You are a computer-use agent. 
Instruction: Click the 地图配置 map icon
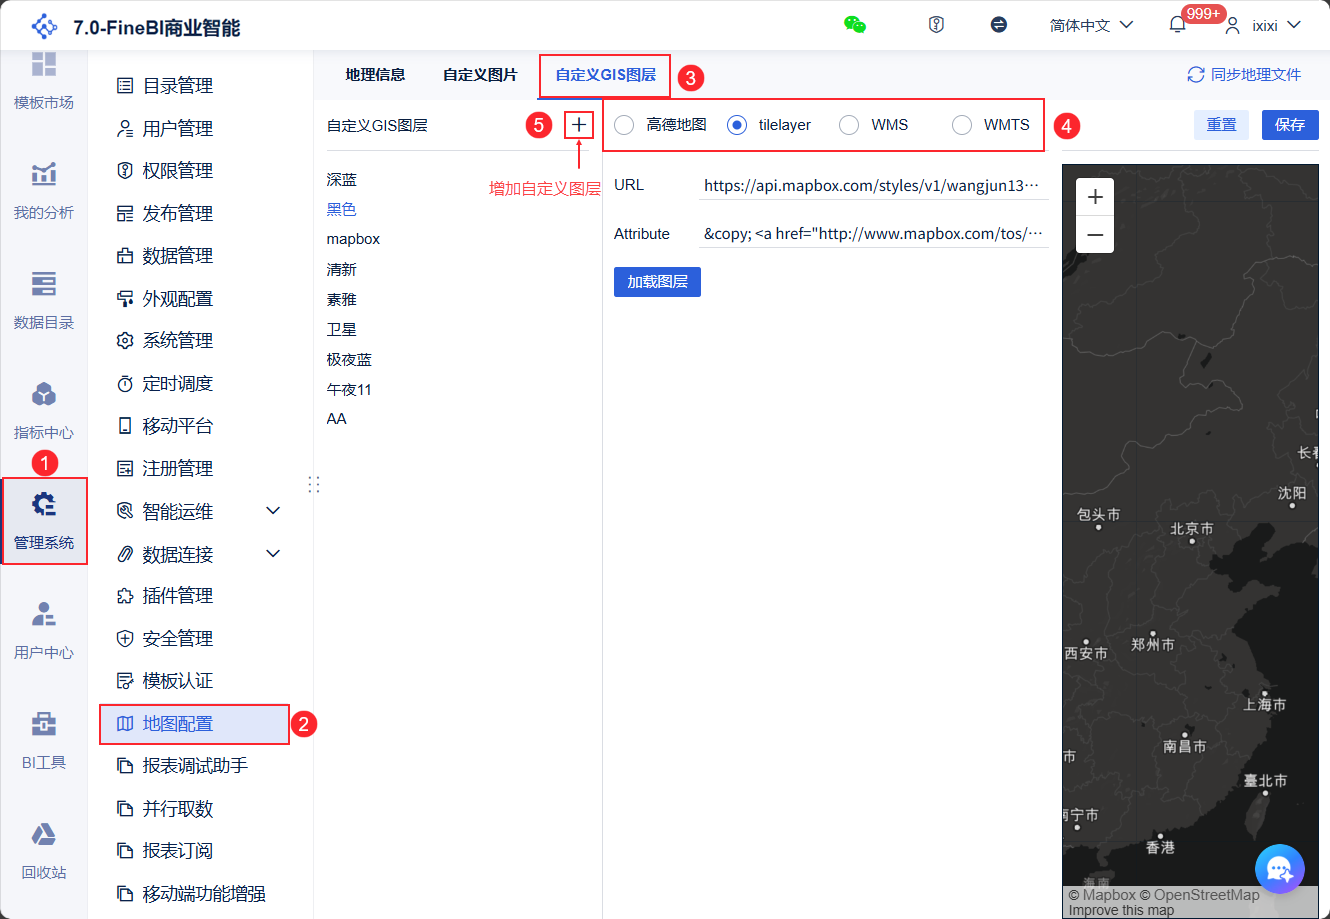tap(125, 724)
